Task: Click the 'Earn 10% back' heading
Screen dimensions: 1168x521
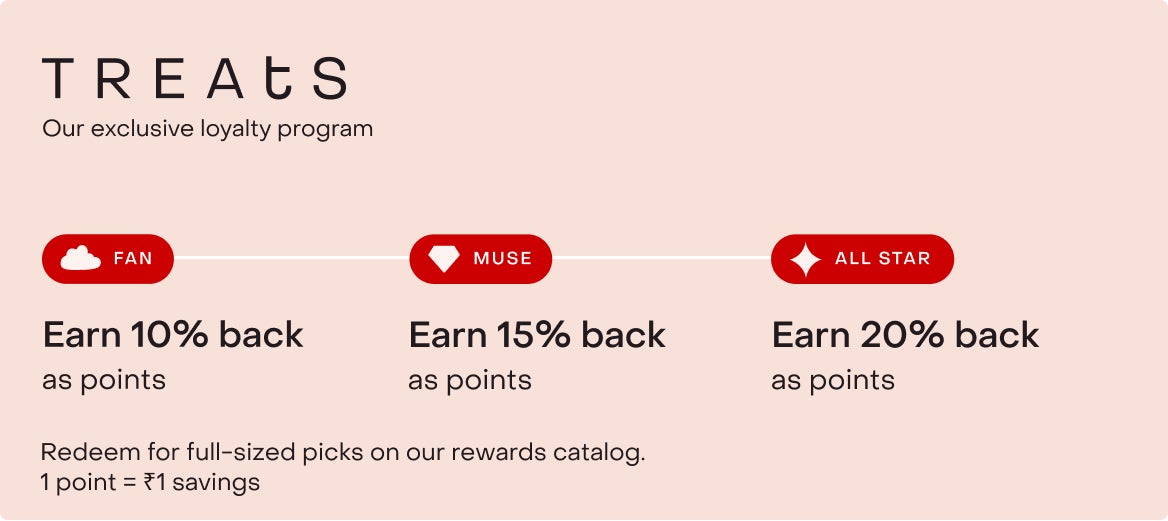Action: coord(173,335)
